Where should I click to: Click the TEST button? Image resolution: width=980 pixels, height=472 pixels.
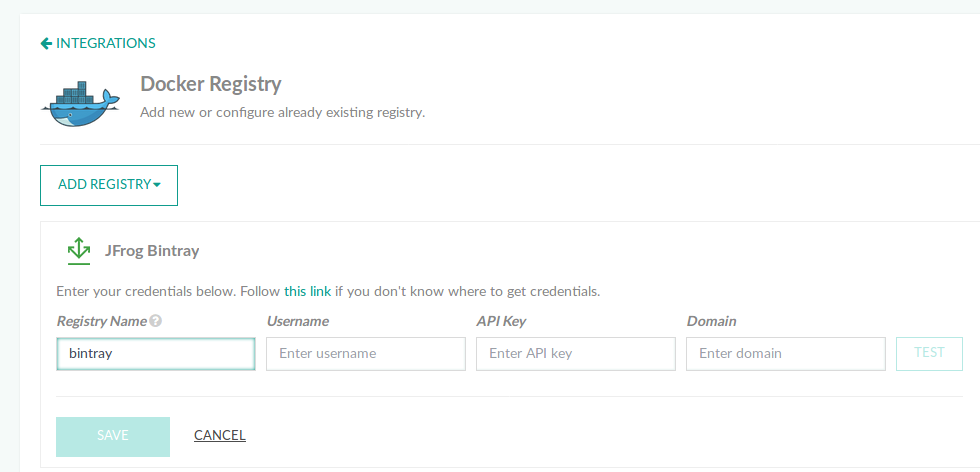pyautogui.click(x=929, y=354)
